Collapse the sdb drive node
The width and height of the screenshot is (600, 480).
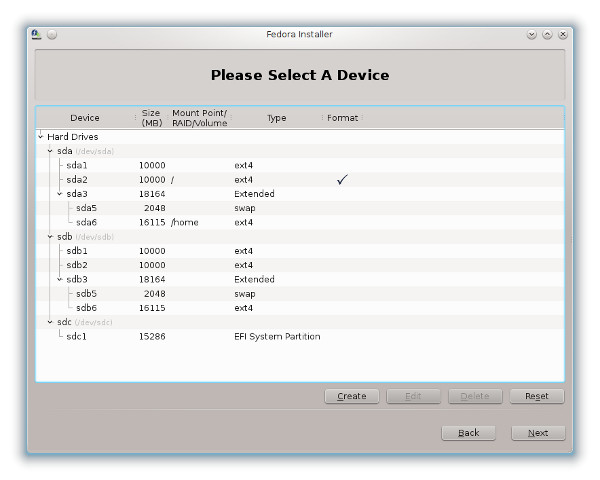point(50,237)
